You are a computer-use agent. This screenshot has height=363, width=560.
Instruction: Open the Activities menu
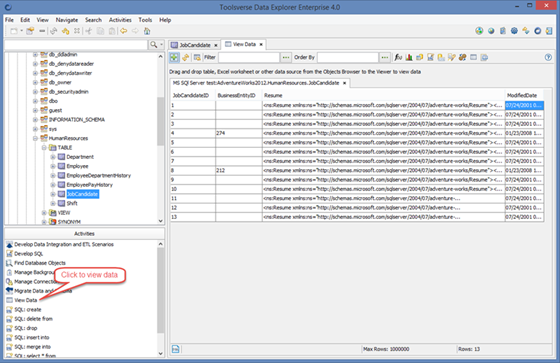click(x=120, y=20)
